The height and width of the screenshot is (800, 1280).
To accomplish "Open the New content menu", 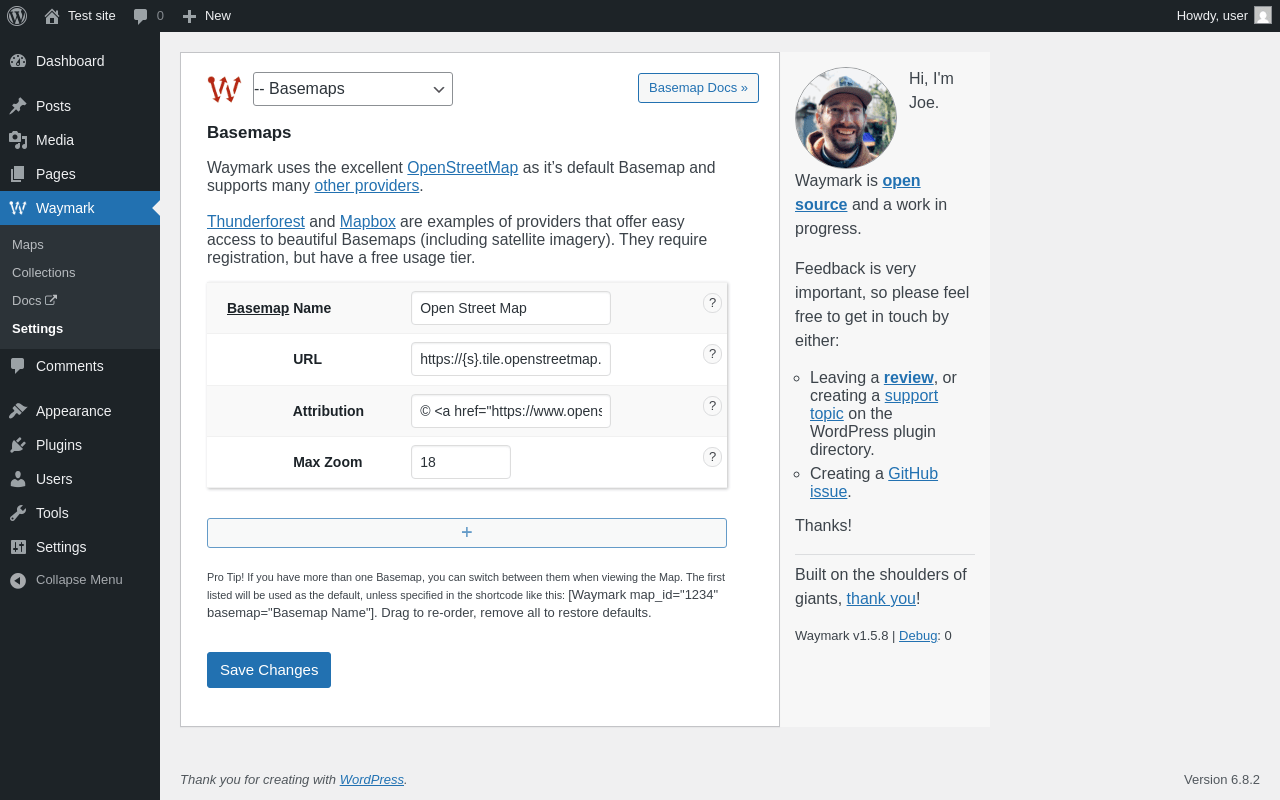I will pyautogui.click(x=207, y=16).
